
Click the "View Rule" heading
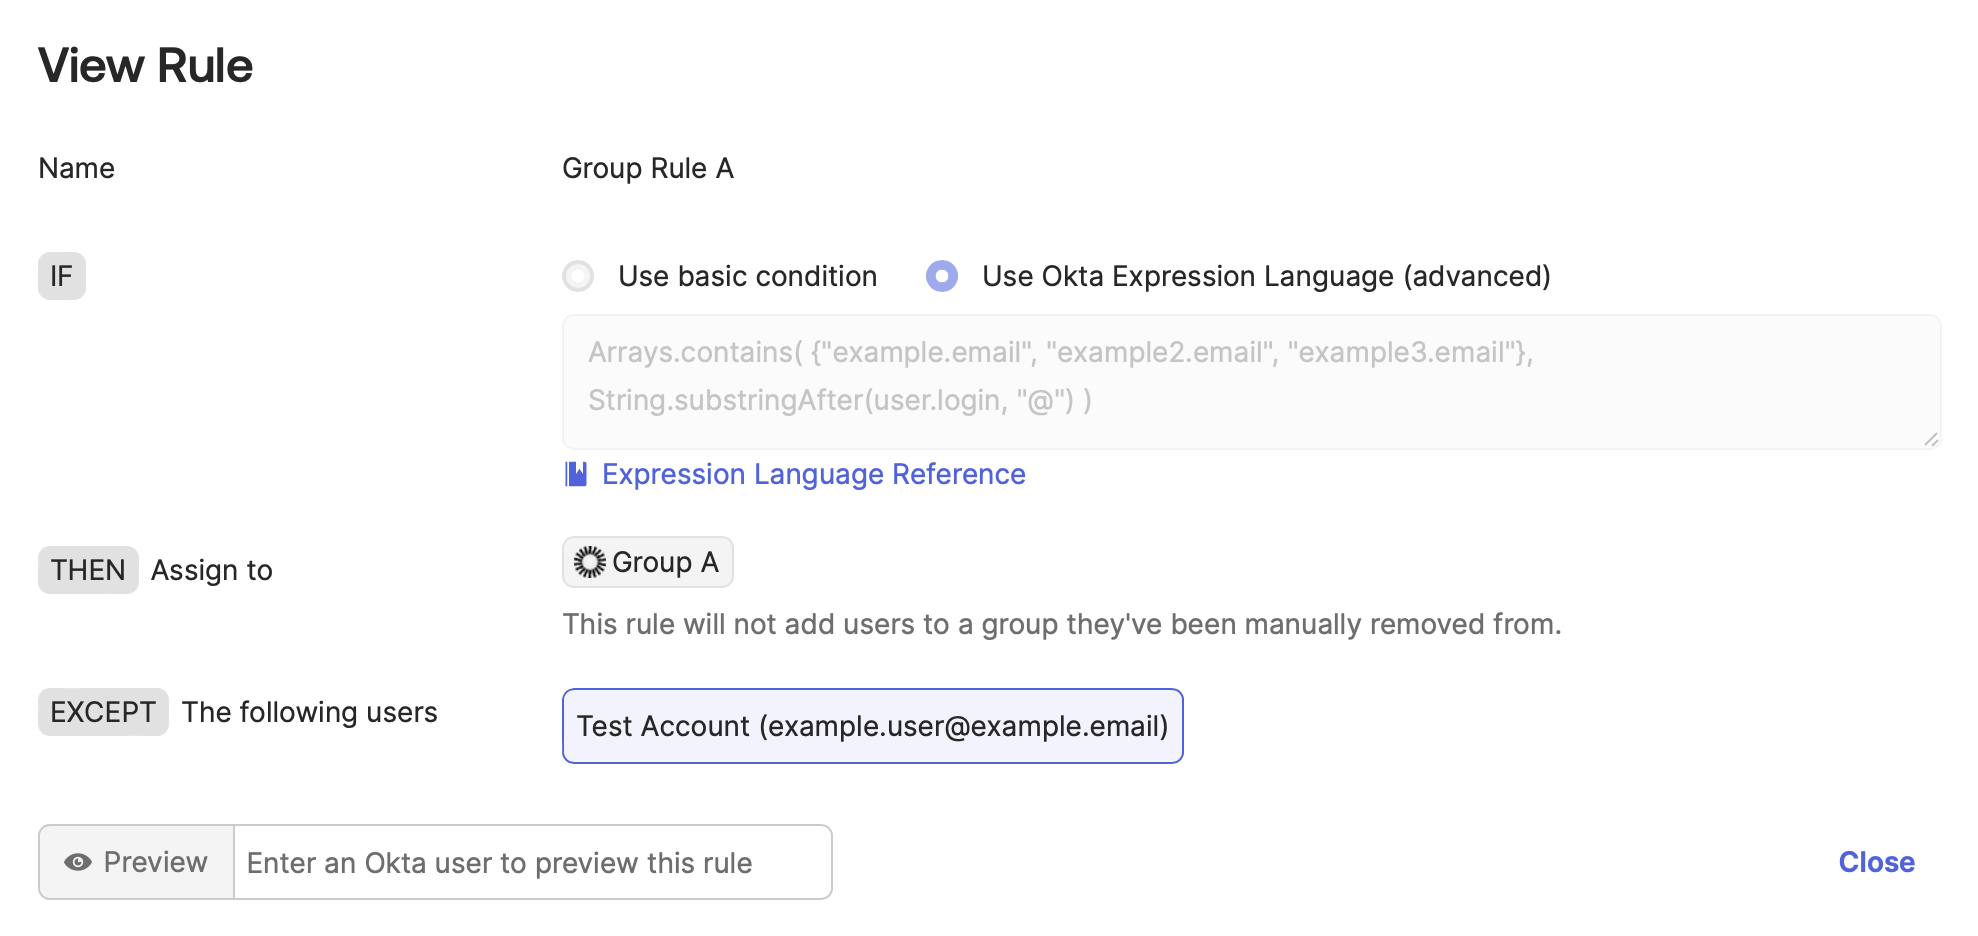click(x=145, y=65)
